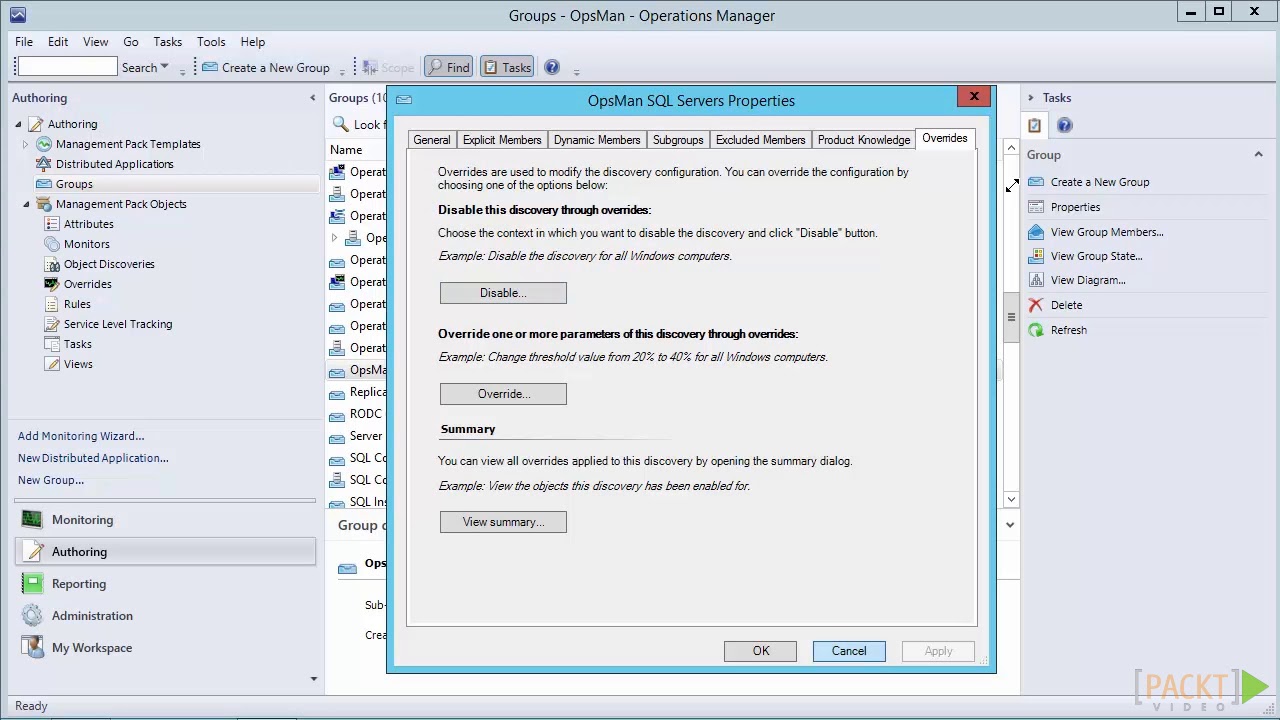Viewport: 1280px width, 720px height.
Task: Select the Overrides icon in Authoring tree
Action: pos(52,284)
